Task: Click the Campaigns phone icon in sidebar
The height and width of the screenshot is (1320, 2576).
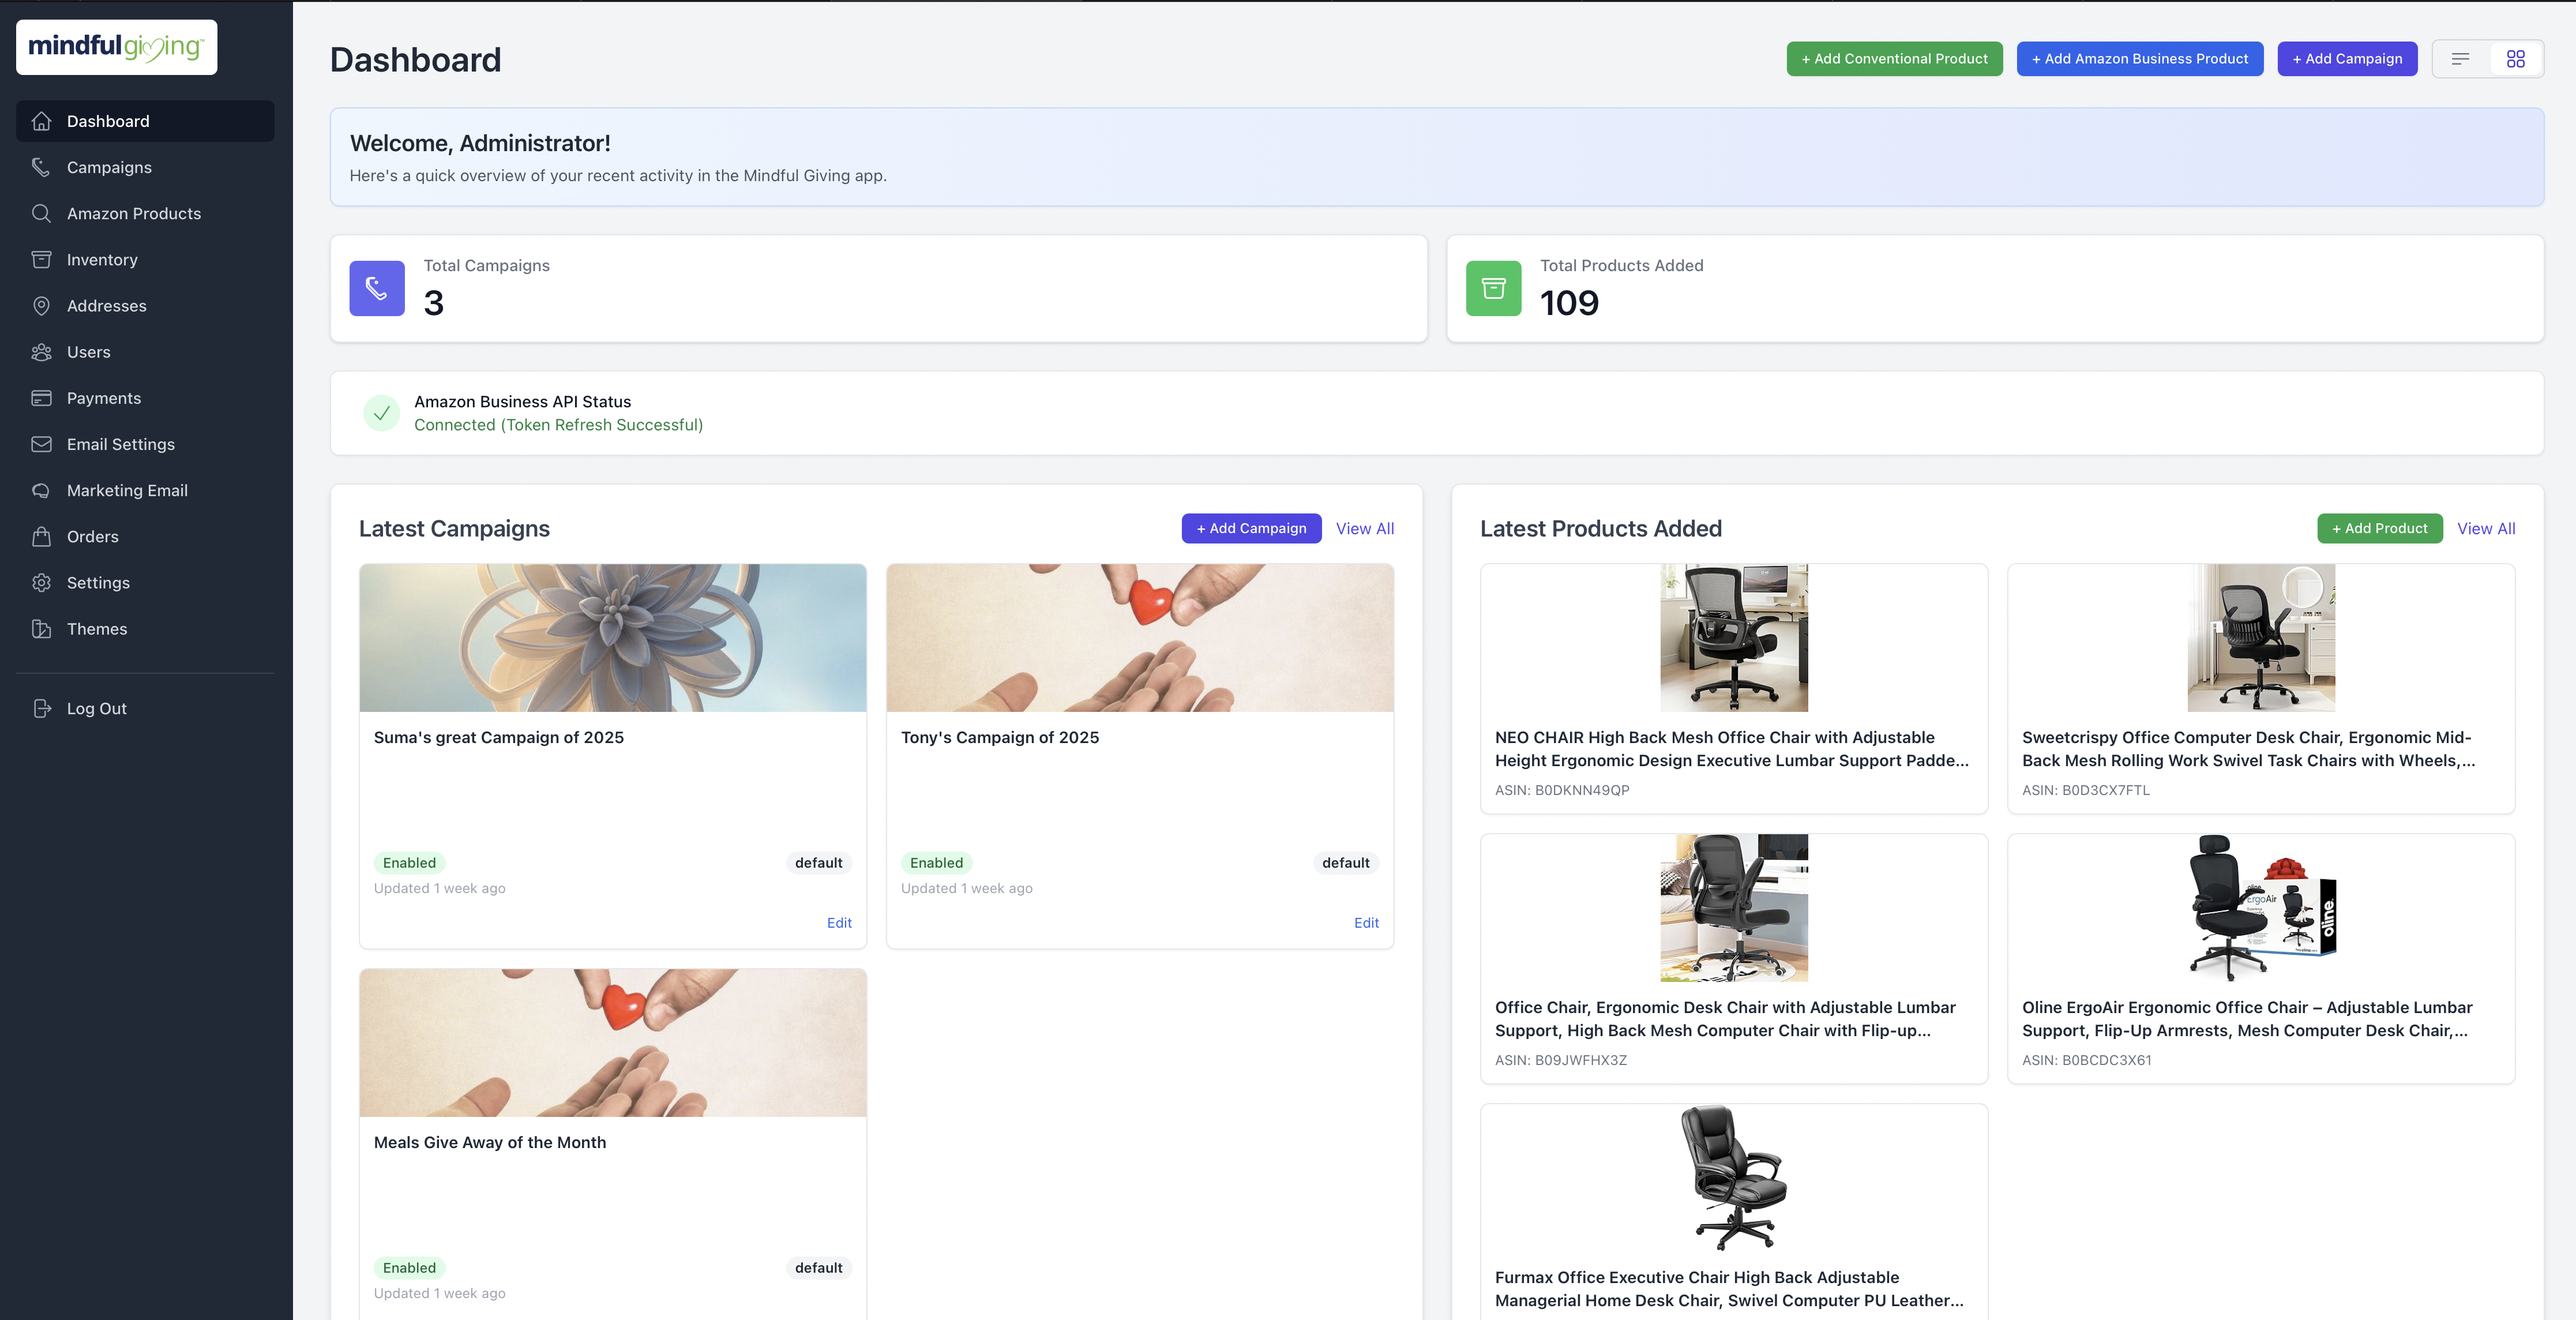Action: pyautogui.click(x=41, y=167)
